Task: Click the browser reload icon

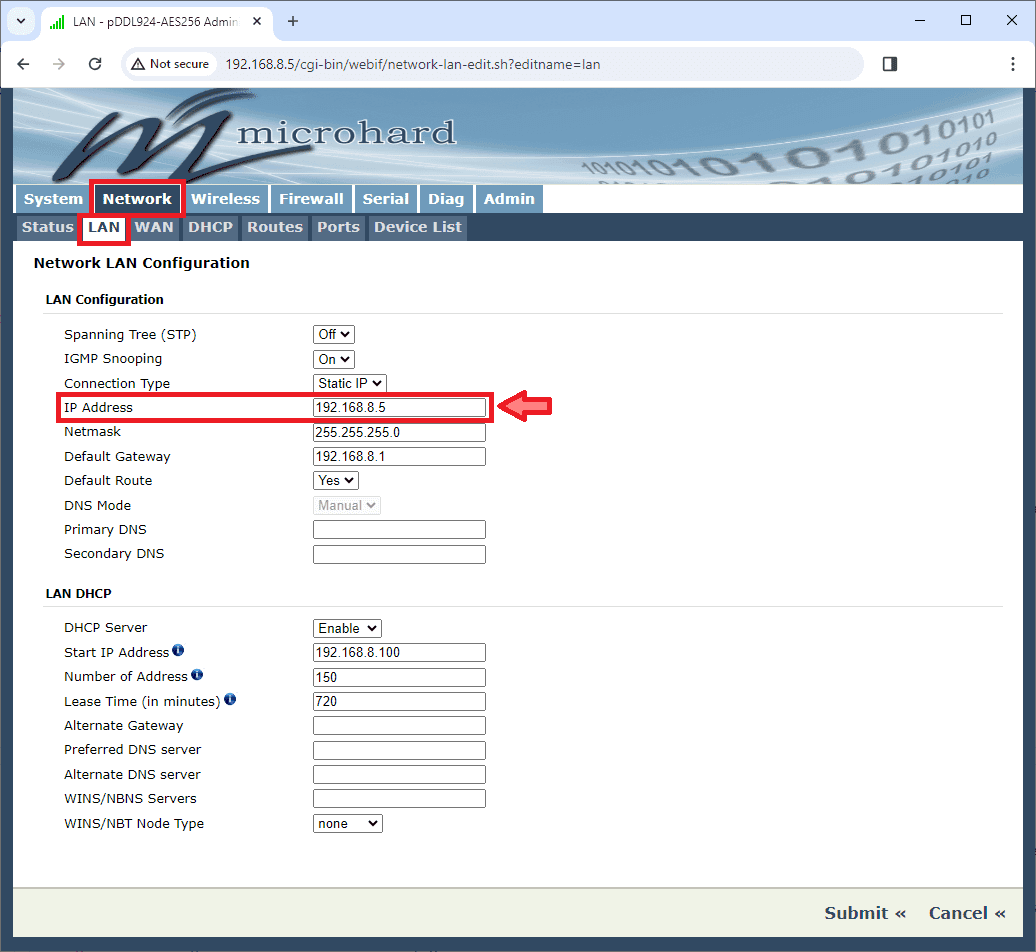Action: coord(95,64)
